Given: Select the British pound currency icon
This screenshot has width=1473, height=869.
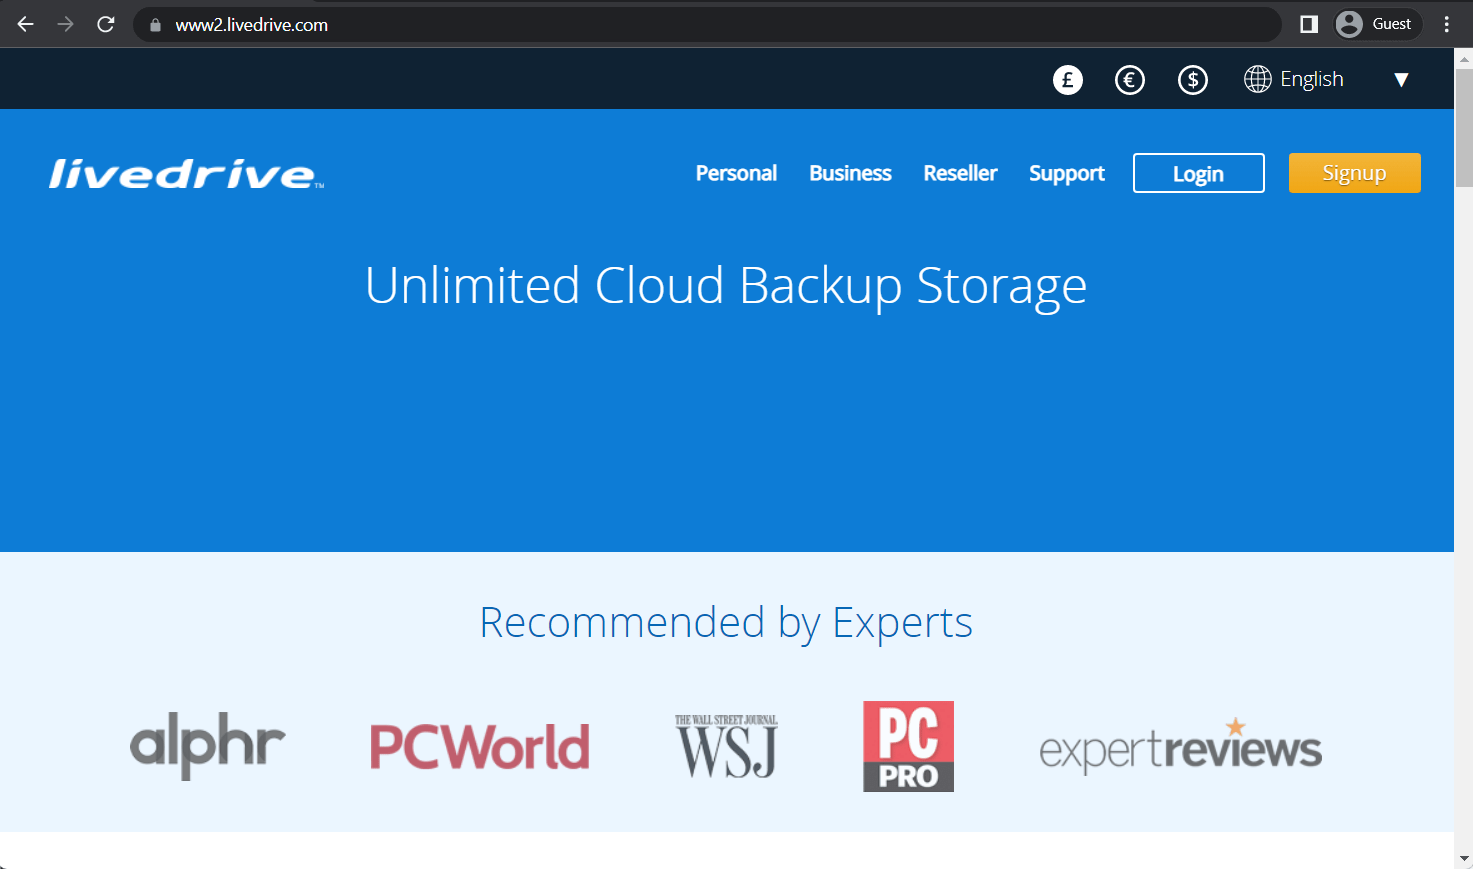Looking at the screenshot, I should 1067,79.
